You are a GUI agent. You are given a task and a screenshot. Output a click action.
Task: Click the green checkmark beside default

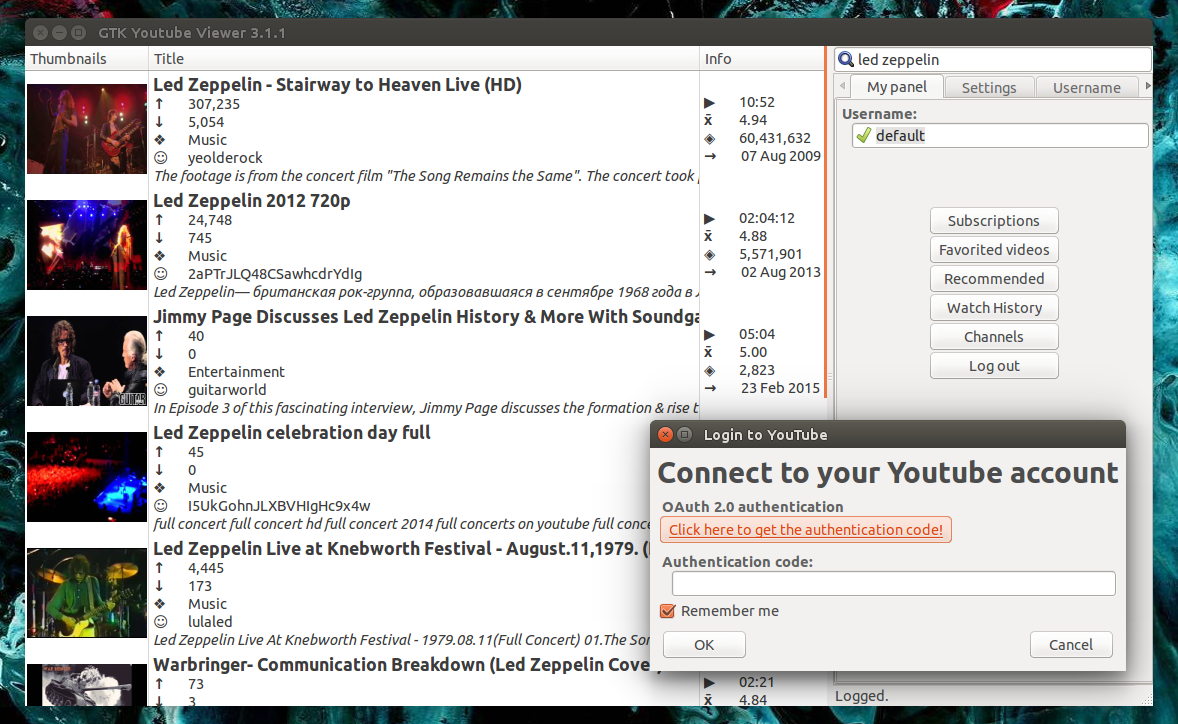tap(863, 135)
